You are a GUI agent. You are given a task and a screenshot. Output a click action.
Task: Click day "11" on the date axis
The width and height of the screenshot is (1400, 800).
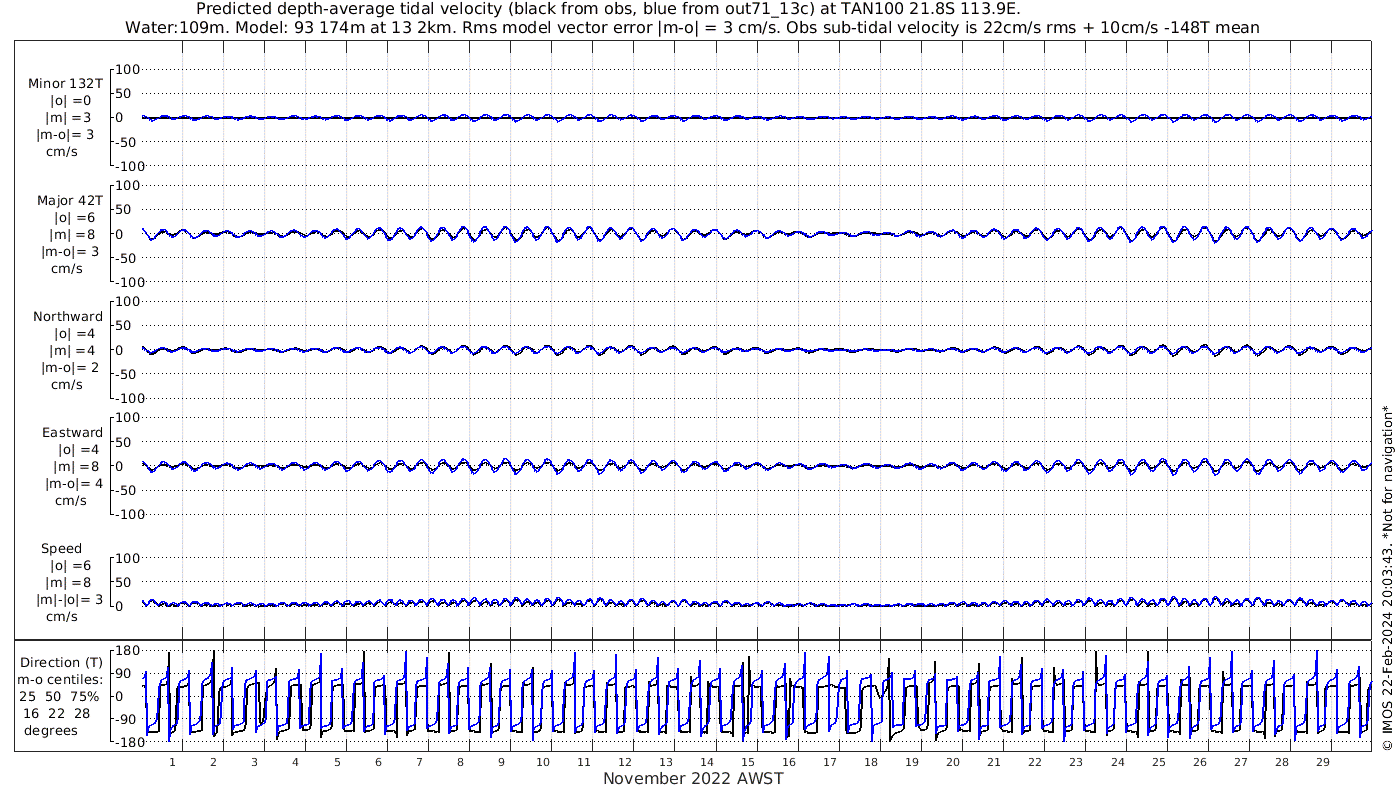click(x=583, y=762)
